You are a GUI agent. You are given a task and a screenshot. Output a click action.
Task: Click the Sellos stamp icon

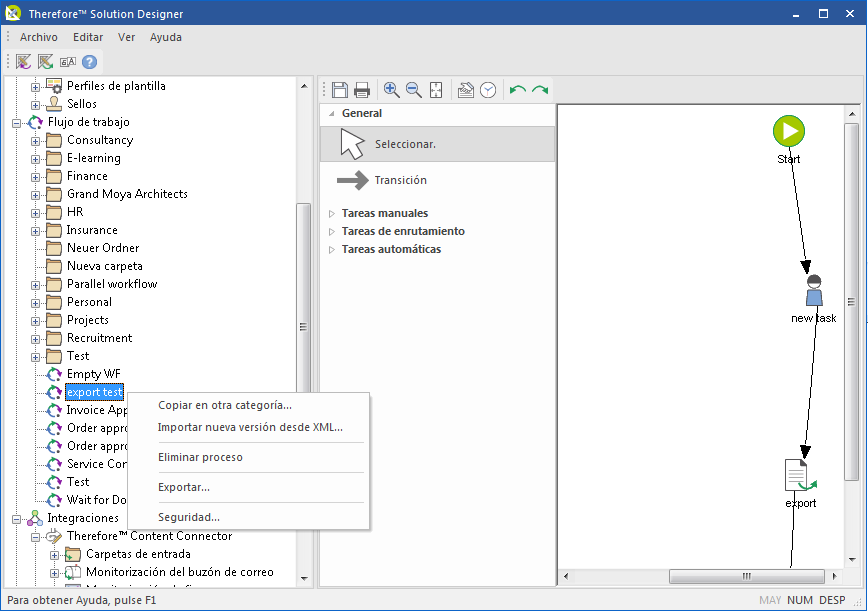click(54, 103)
